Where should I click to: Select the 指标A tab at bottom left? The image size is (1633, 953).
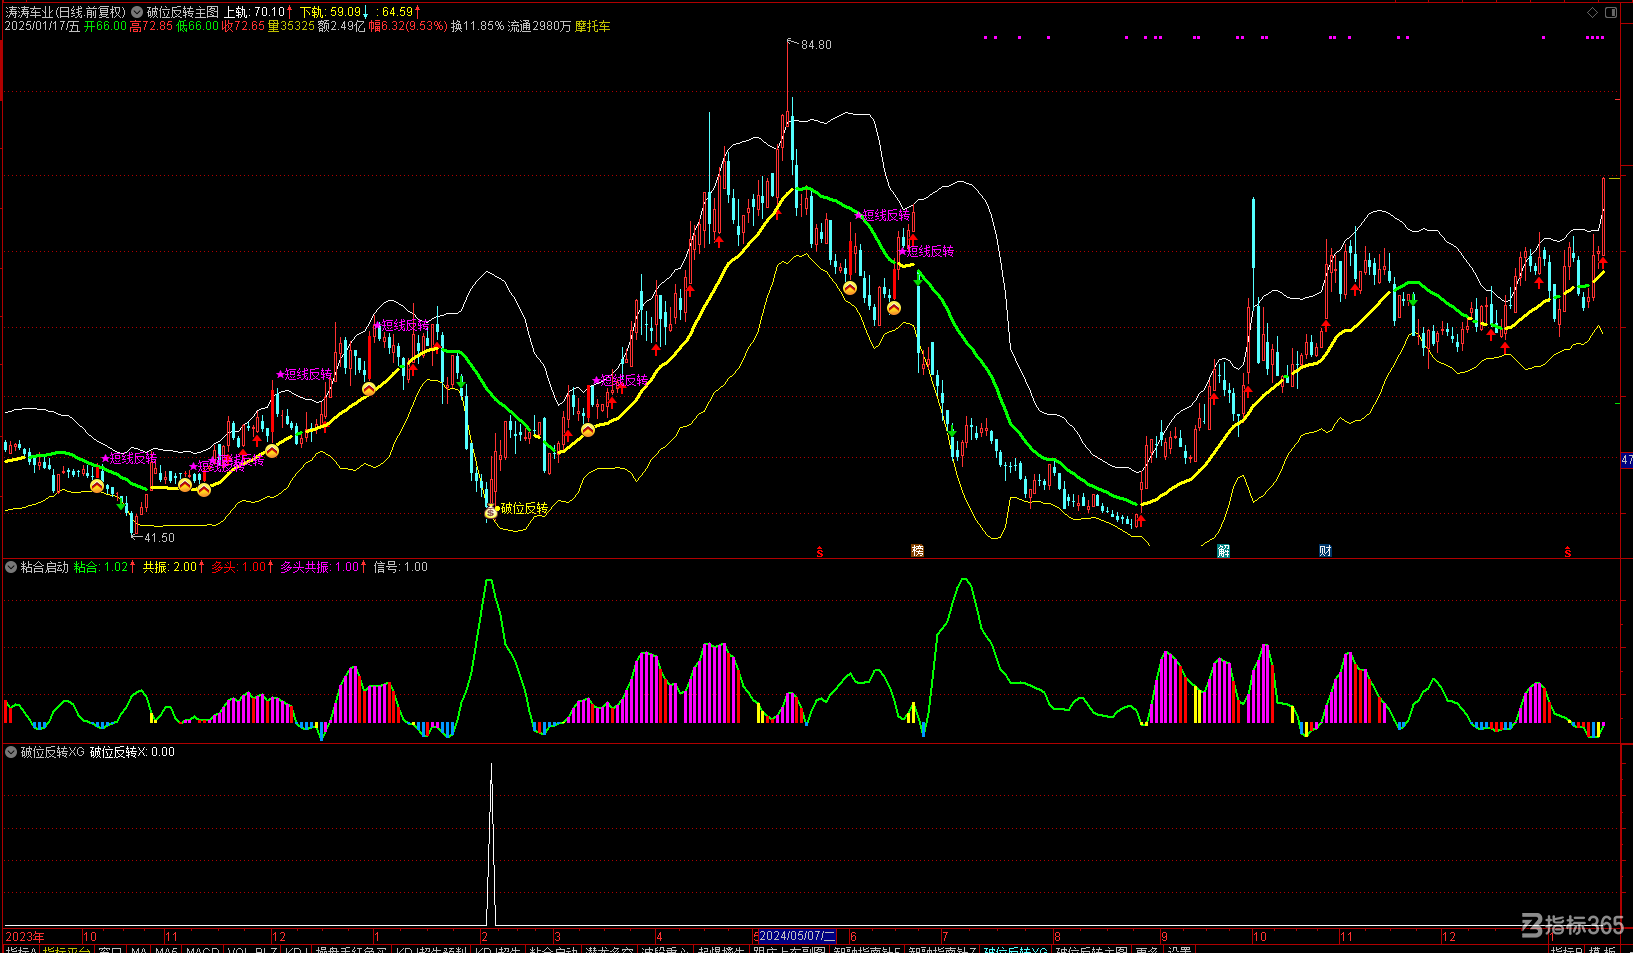point(20,951)
